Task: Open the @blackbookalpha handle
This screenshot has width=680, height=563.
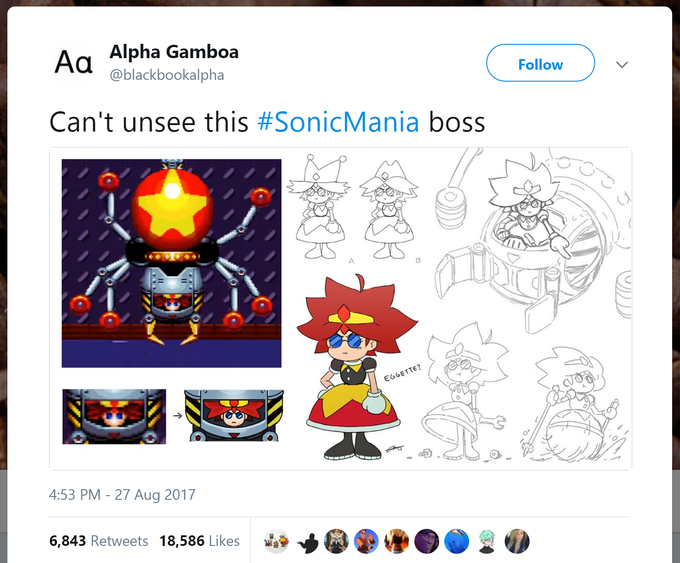Action: coord(167,75)
